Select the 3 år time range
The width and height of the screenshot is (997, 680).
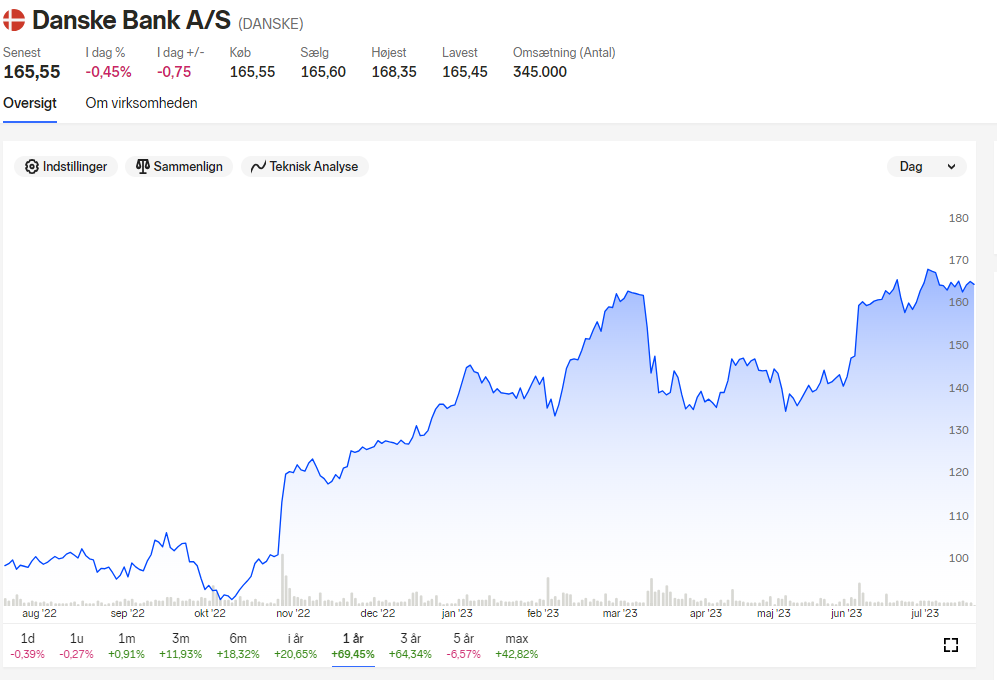point(410,646)
